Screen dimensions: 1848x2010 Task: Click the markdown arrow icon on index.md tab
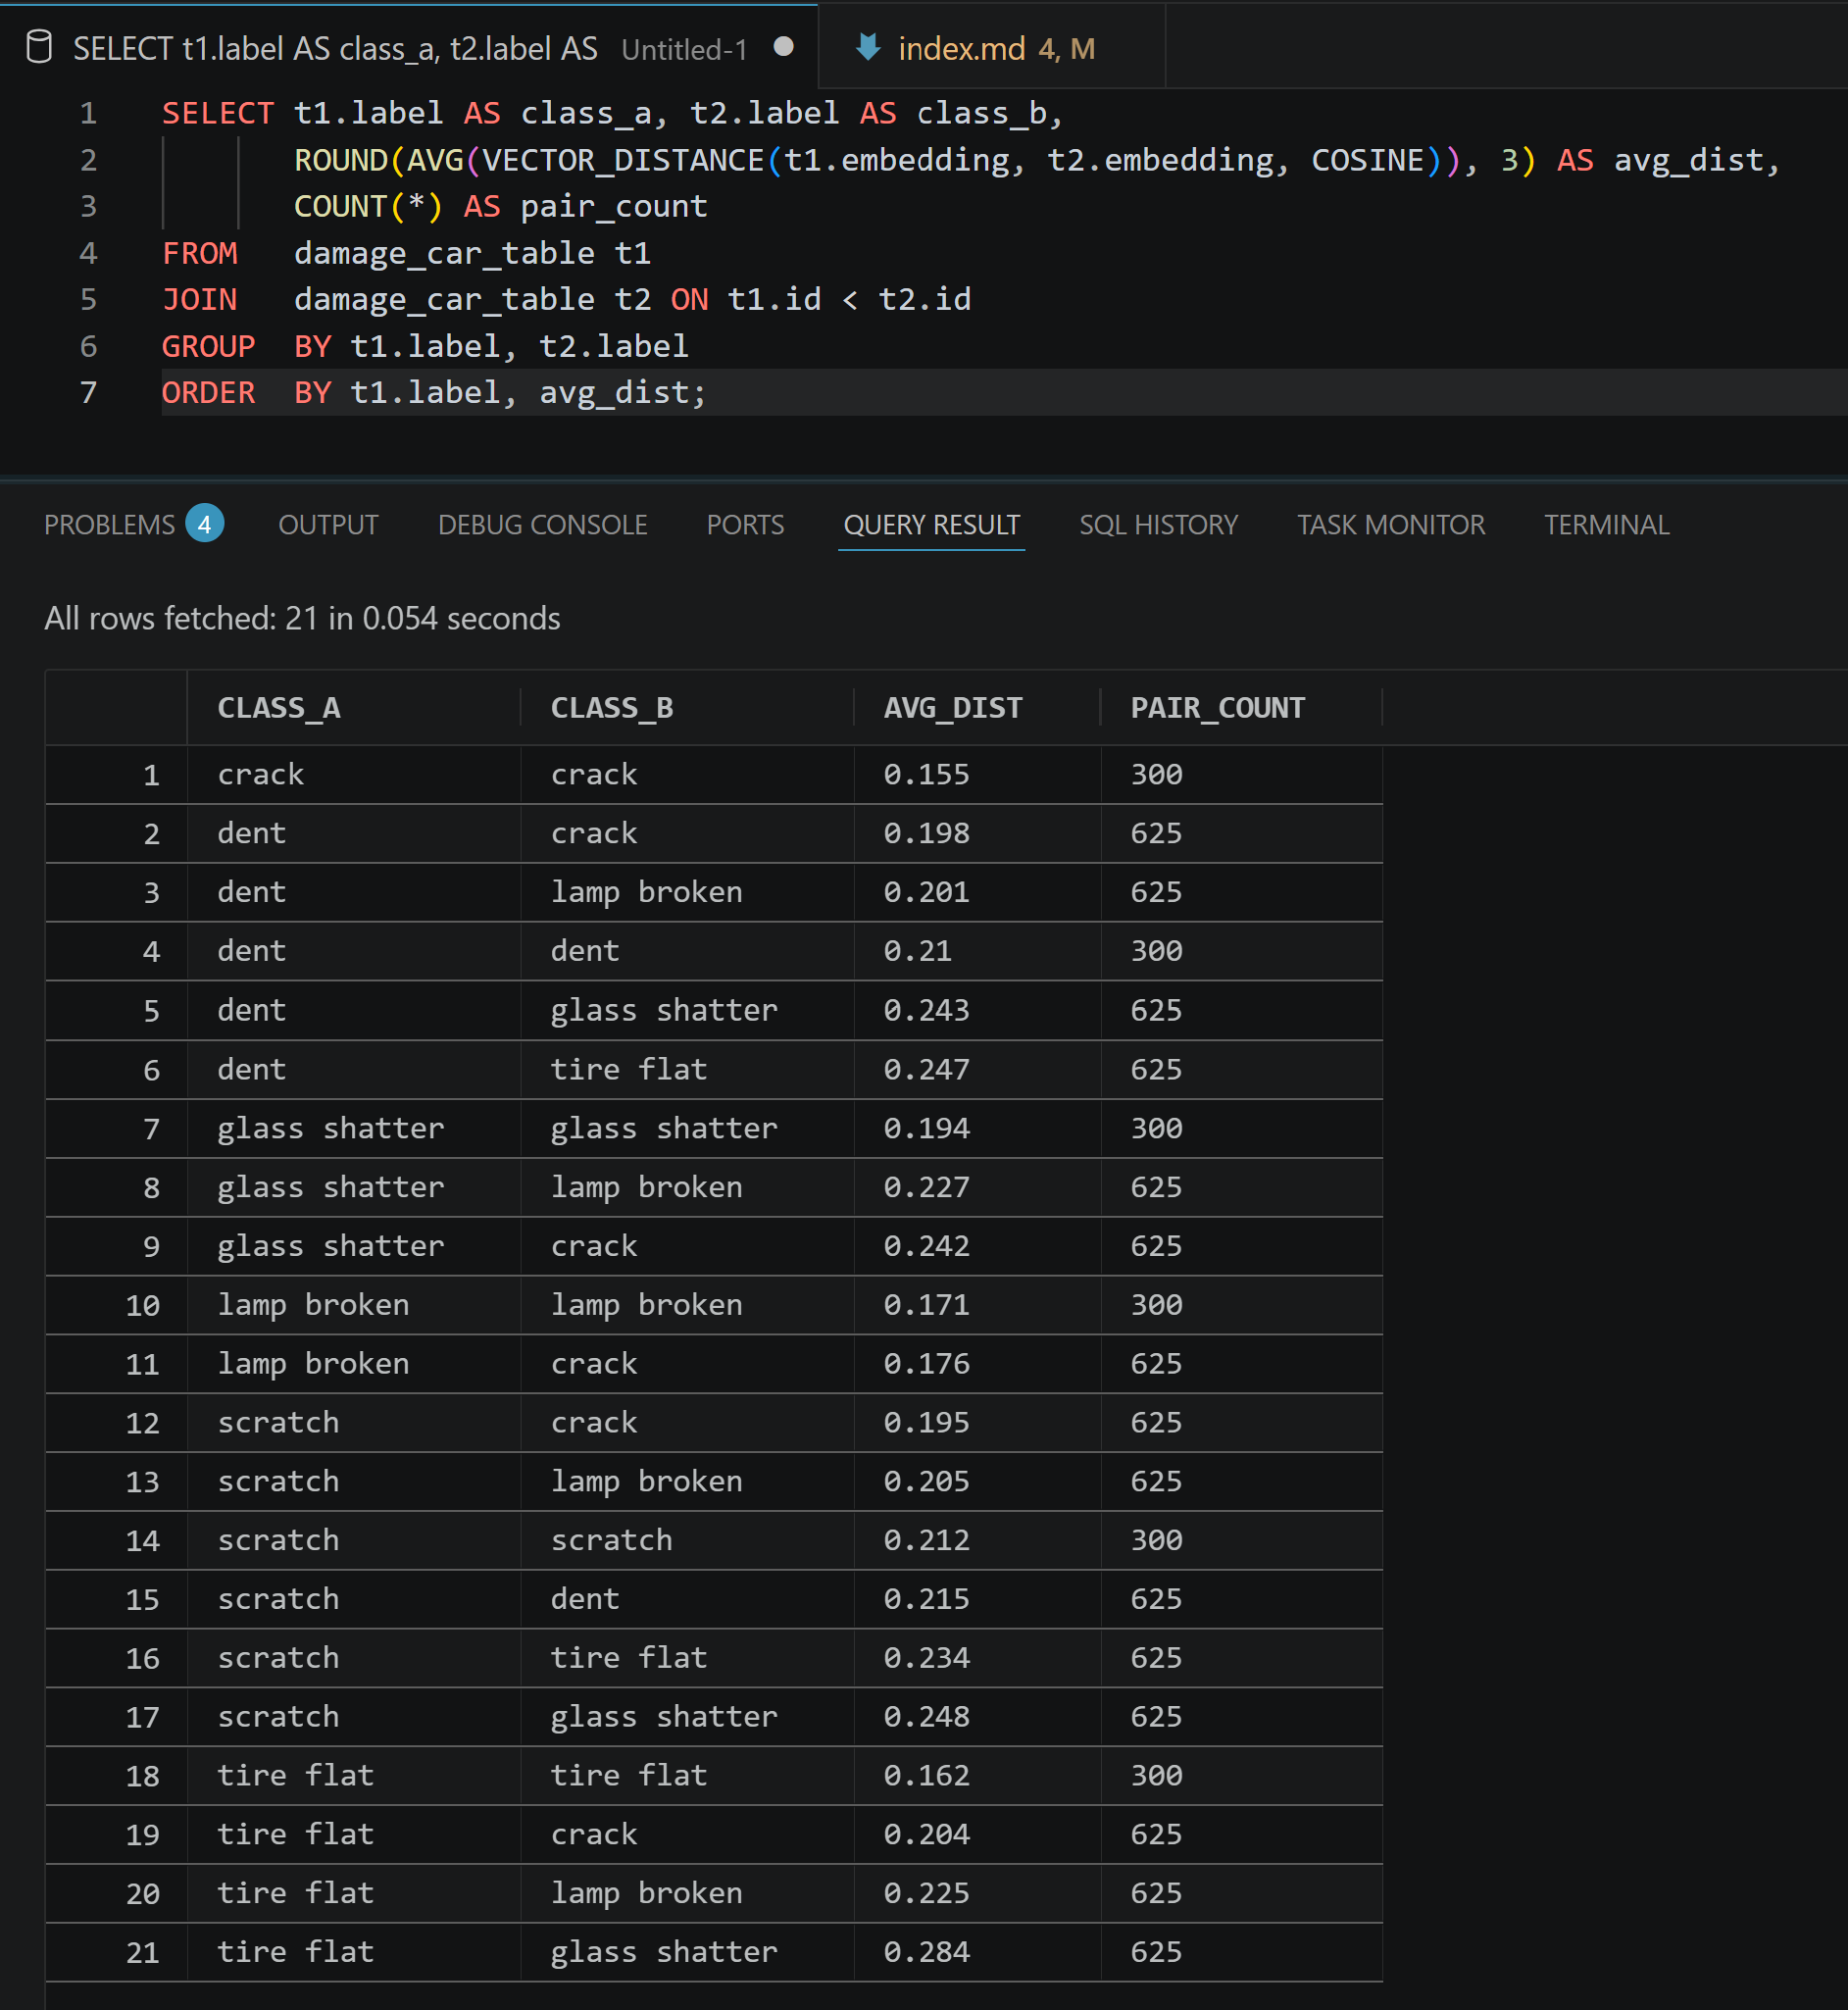(x=868, y=47)
